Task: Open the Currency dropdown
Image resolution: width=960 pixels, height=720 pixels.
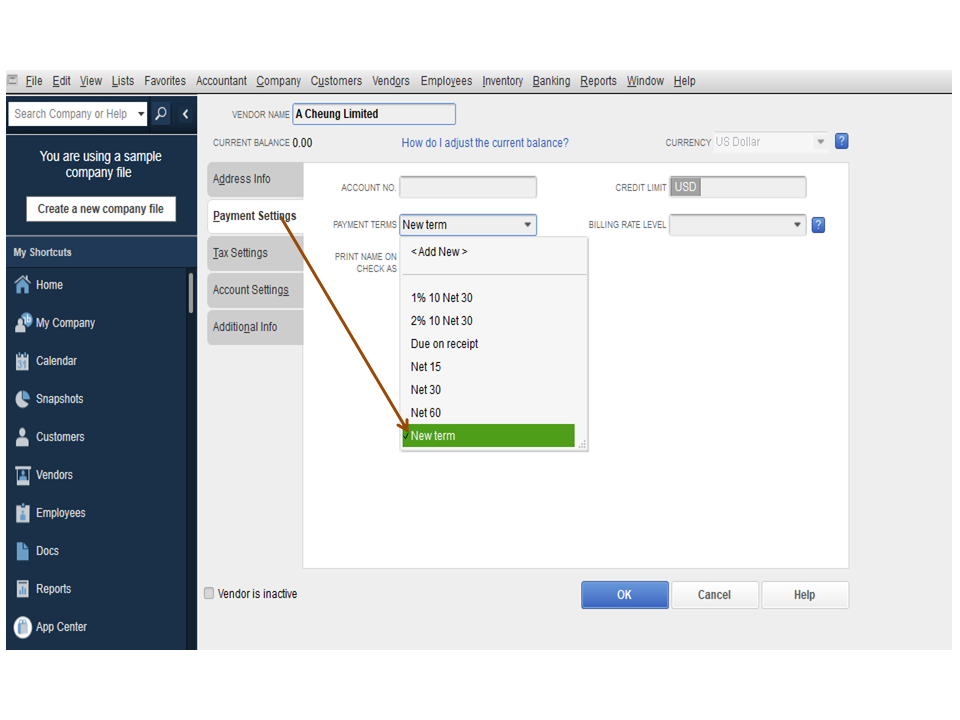Action: 820,142
